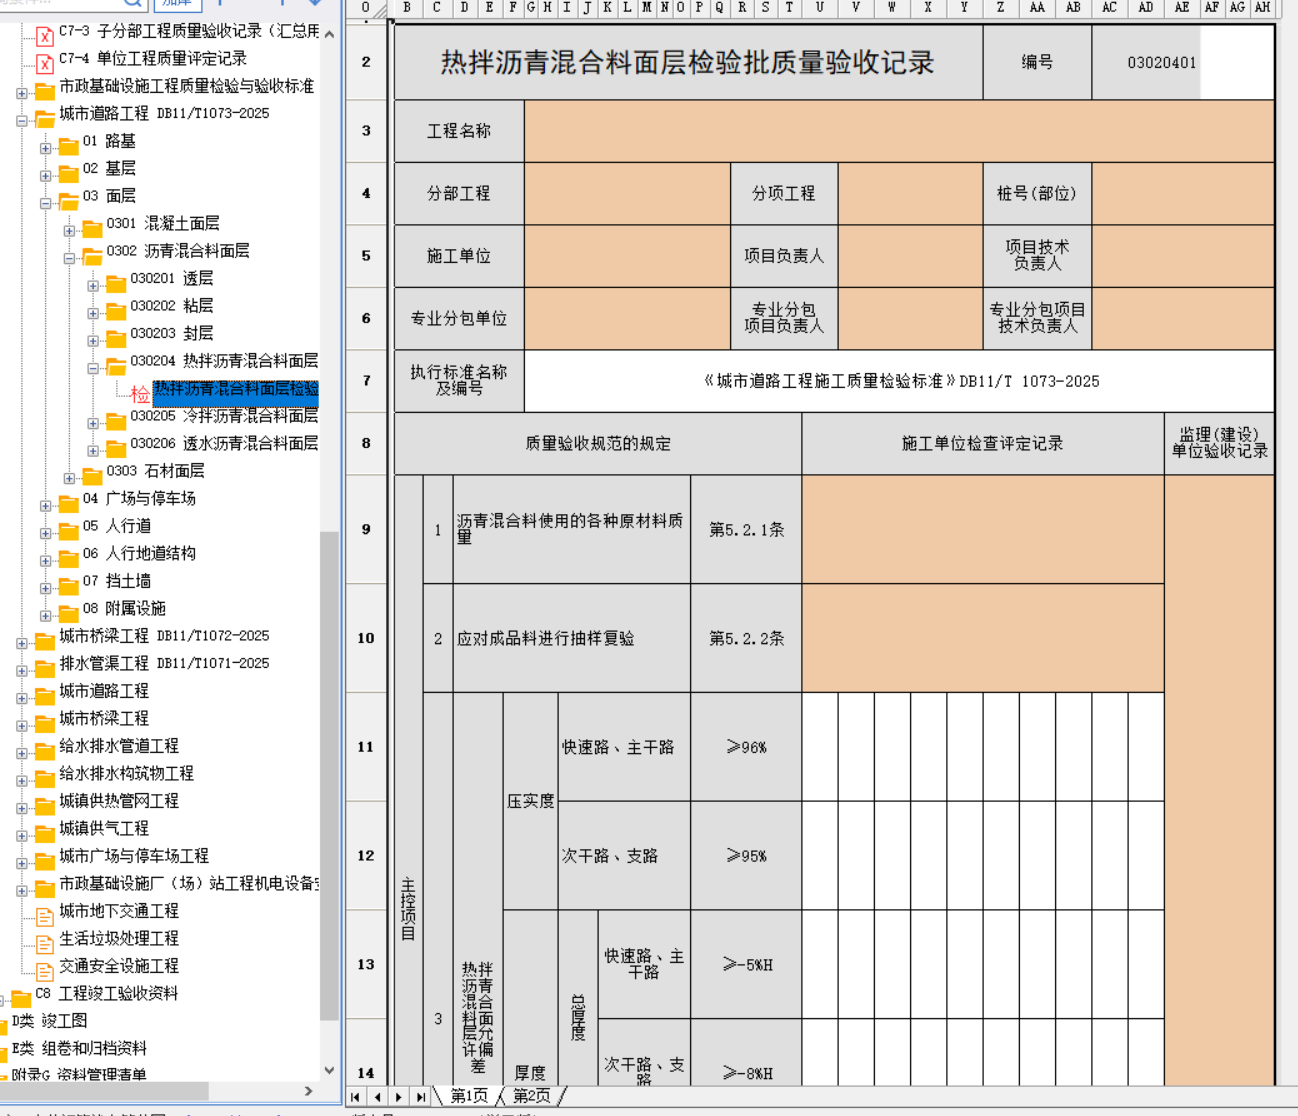Click the 工程名称 input cell

click(898, 131)
